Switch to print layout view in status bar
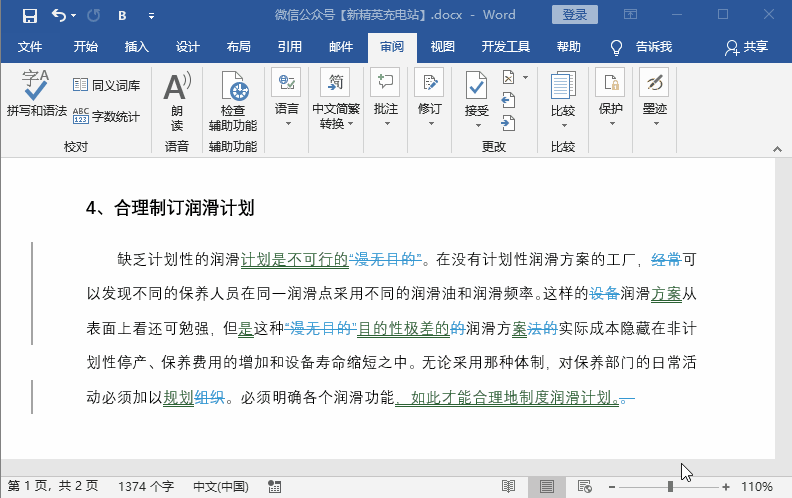Image resolution: width=792 pixels, height=498 pixels. click(x=547, y=487)
